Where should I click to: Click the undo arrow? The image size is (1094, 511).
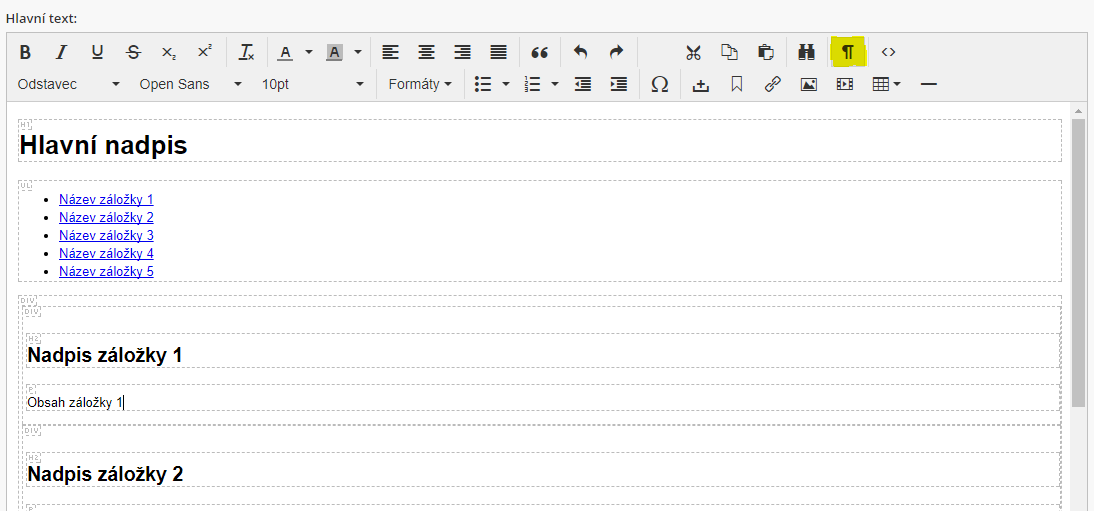pos(581,52)
